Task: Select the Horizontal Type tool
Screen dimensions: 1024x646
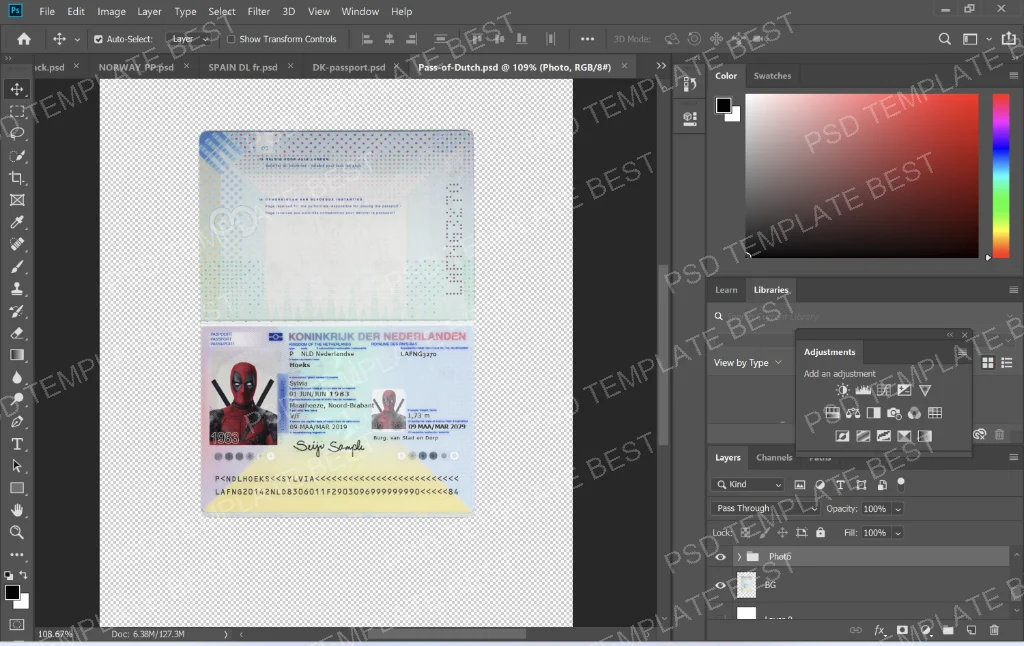Action: pyautogui.click(x=17, y=444)
